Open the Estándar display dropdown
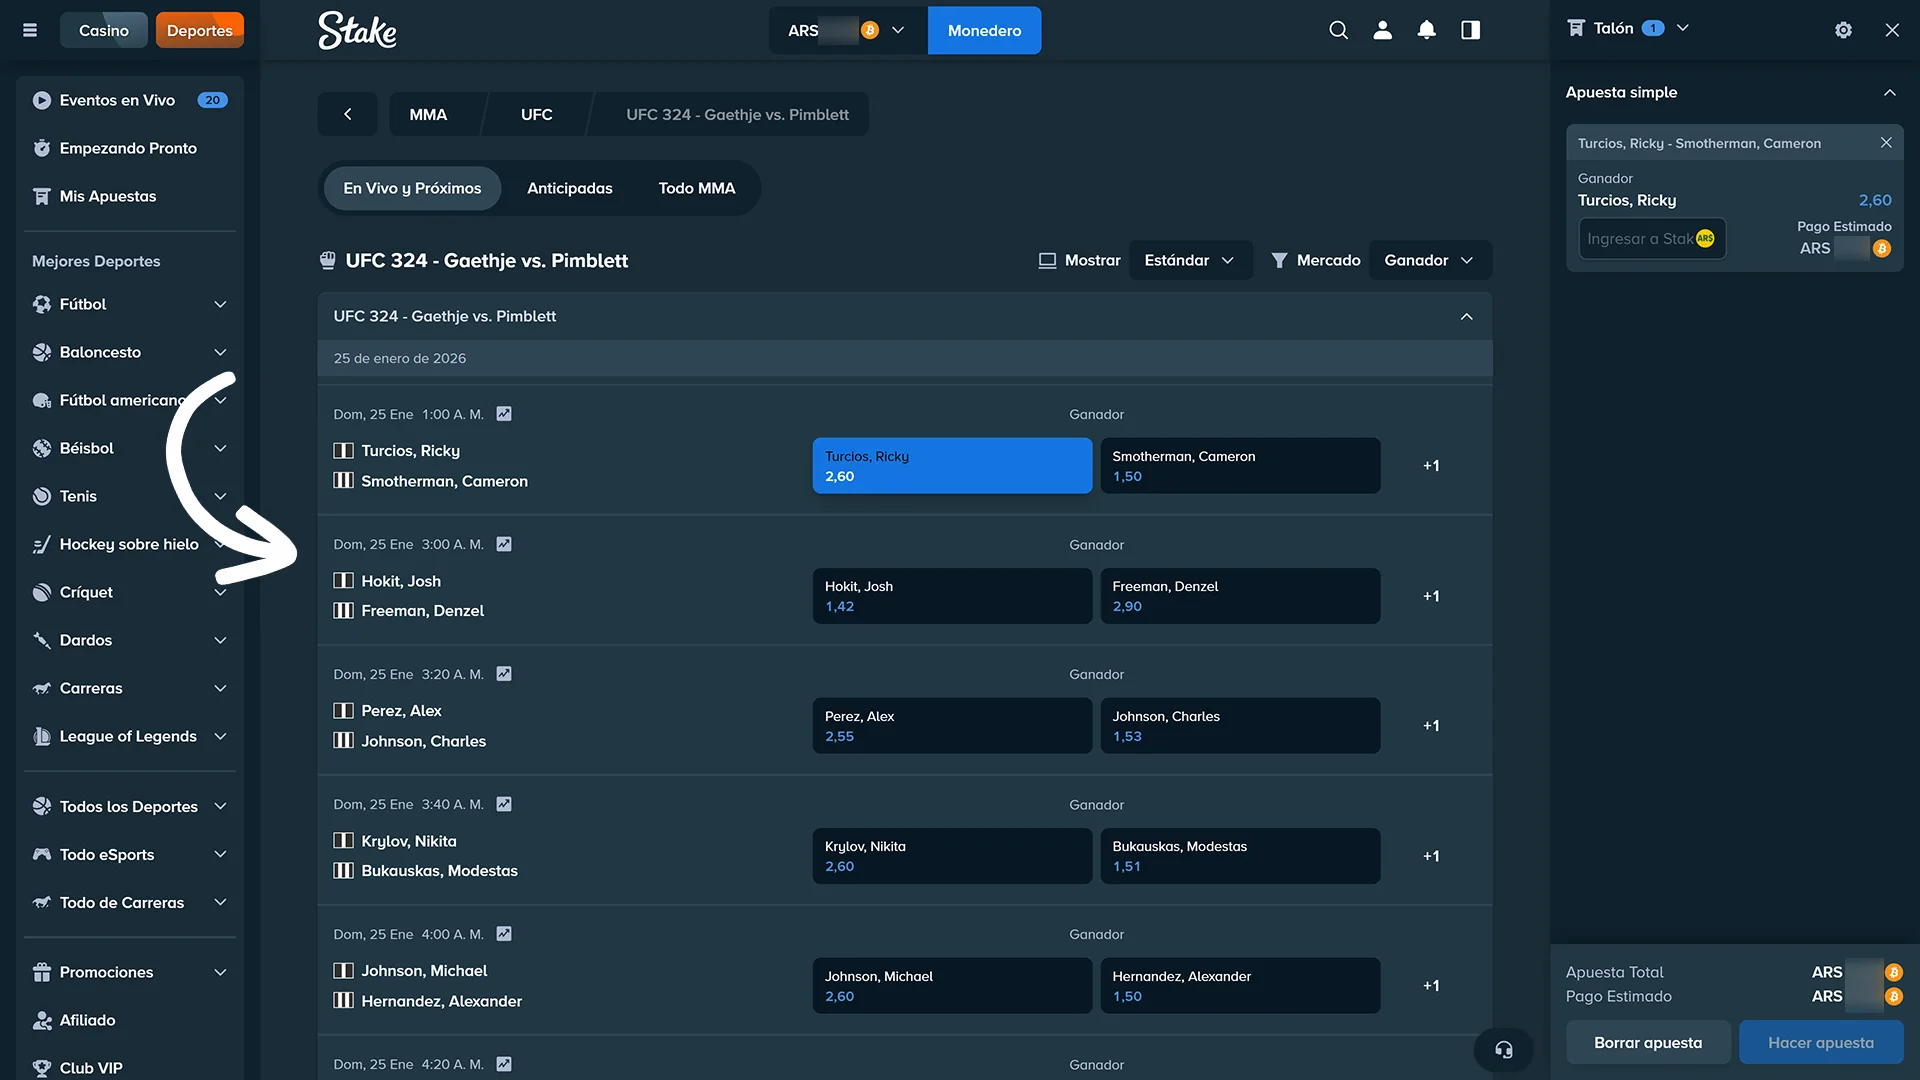The width and height of the screenshot is (1920, 1080). pyautogui.click(x=1189, y=260)
